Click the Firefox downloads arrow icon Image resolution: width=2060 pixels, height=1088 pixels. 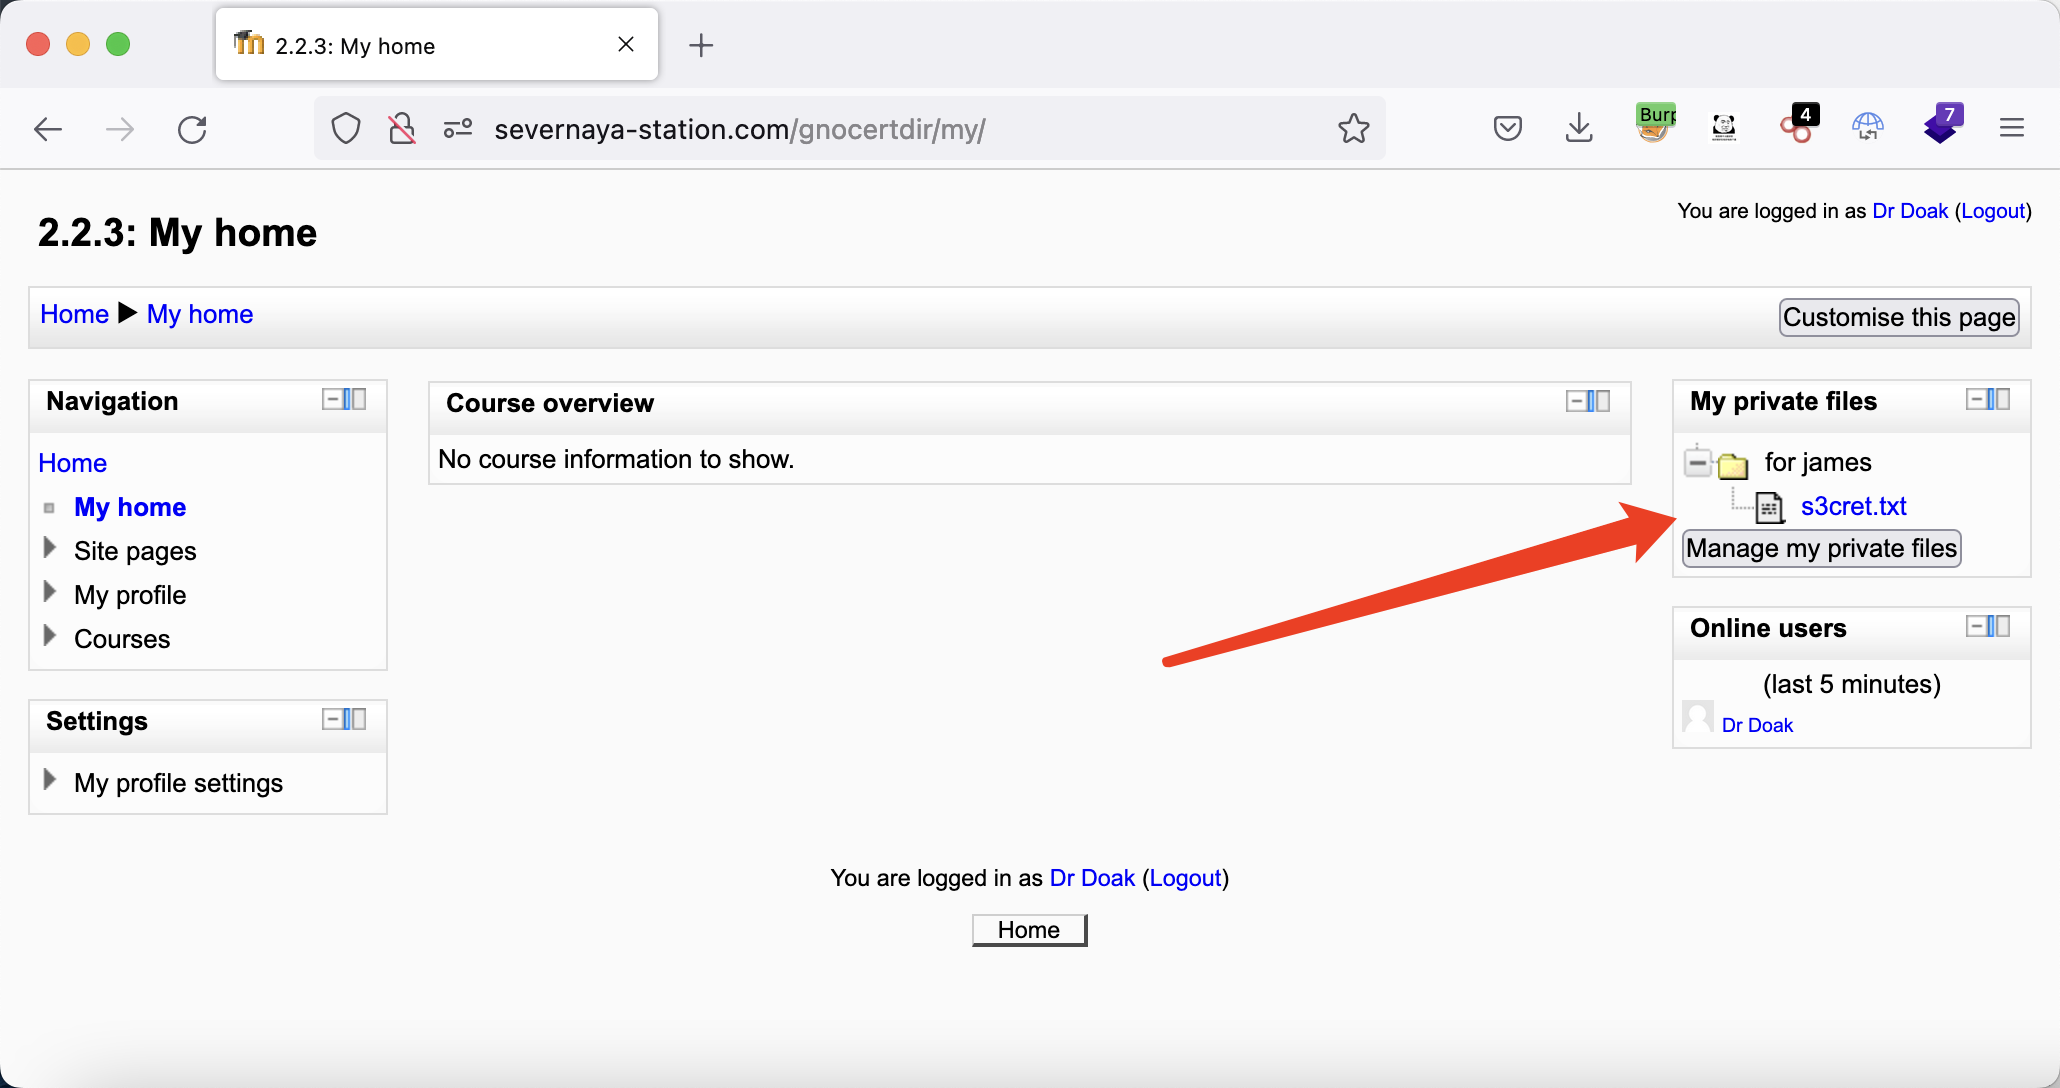coord(1579,128)
